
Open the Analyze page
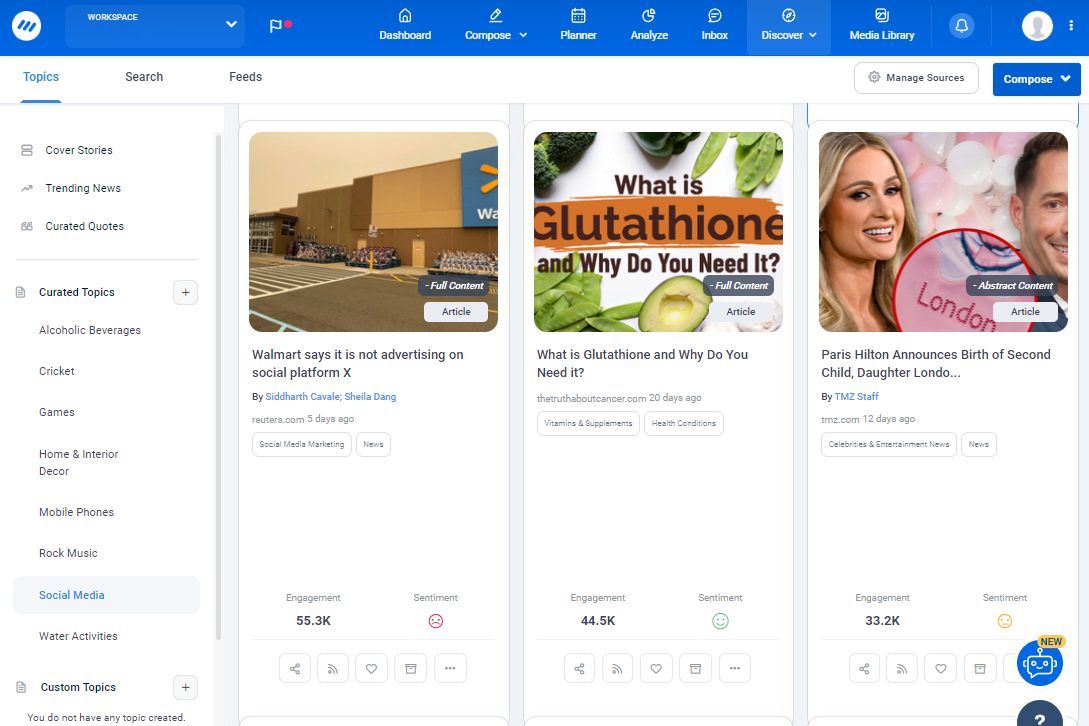click(x=649, y=26)
